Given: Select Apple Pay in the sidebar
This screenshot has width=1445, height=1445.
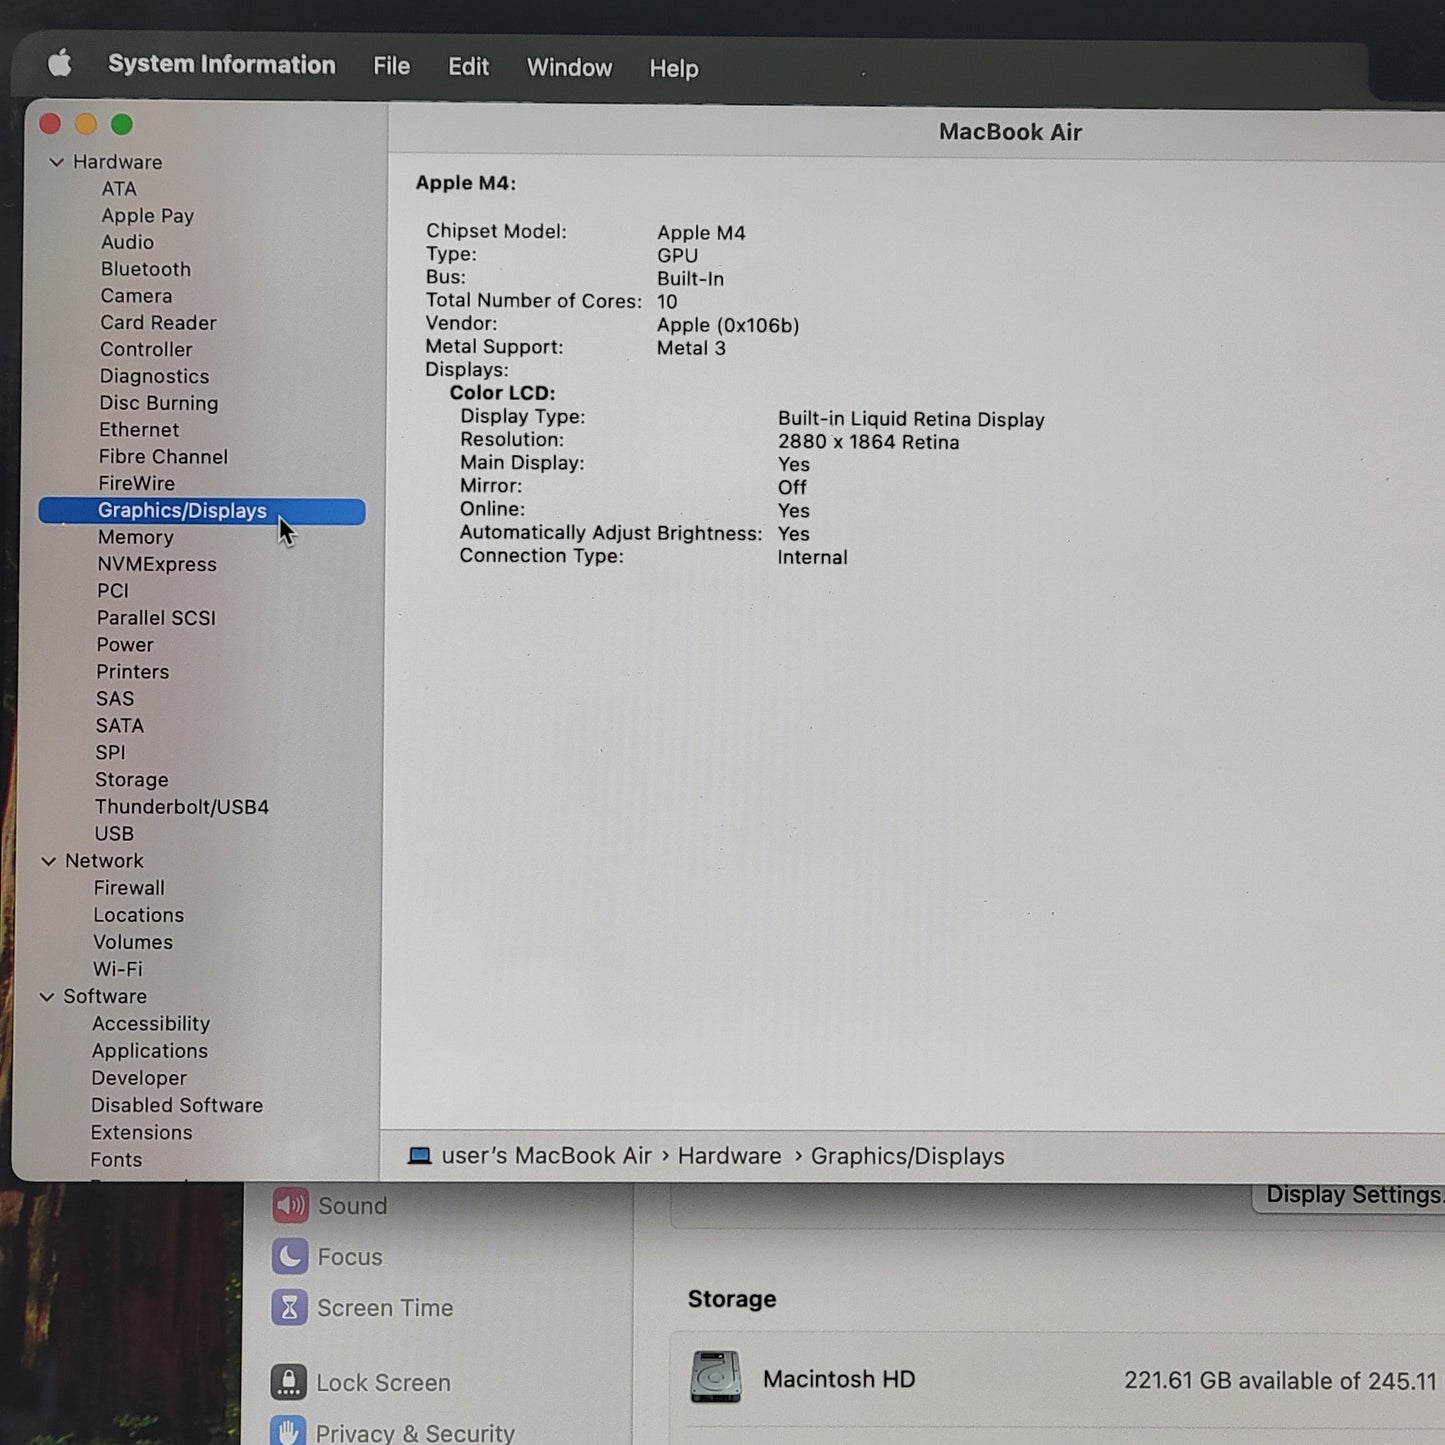Looking at the screenshot, I should 147,216.
